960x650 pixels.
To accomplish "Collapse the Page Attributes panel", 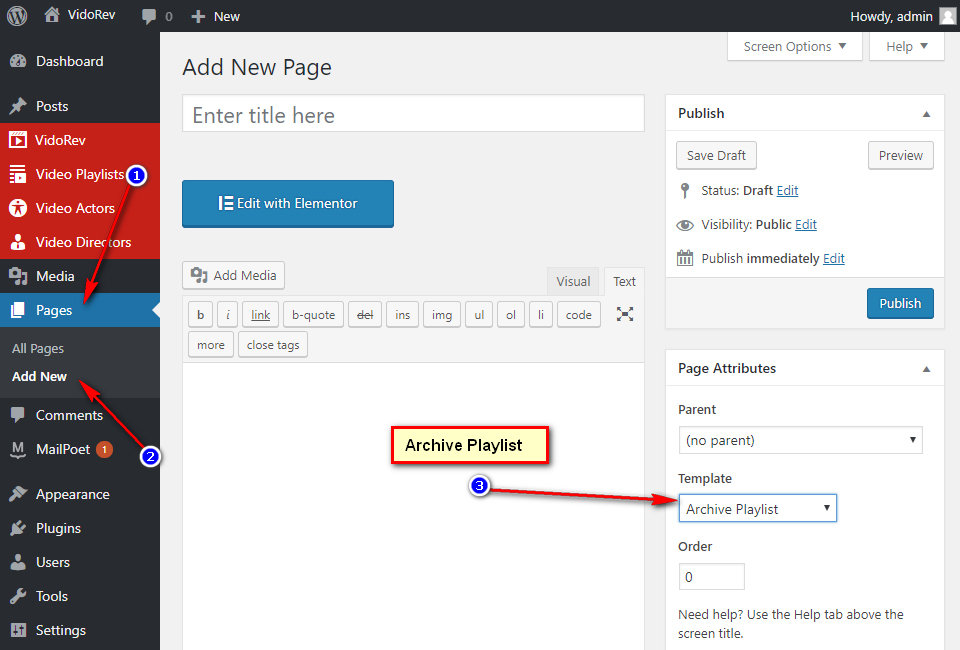I will pyautogui.click(x=927, y=368).
